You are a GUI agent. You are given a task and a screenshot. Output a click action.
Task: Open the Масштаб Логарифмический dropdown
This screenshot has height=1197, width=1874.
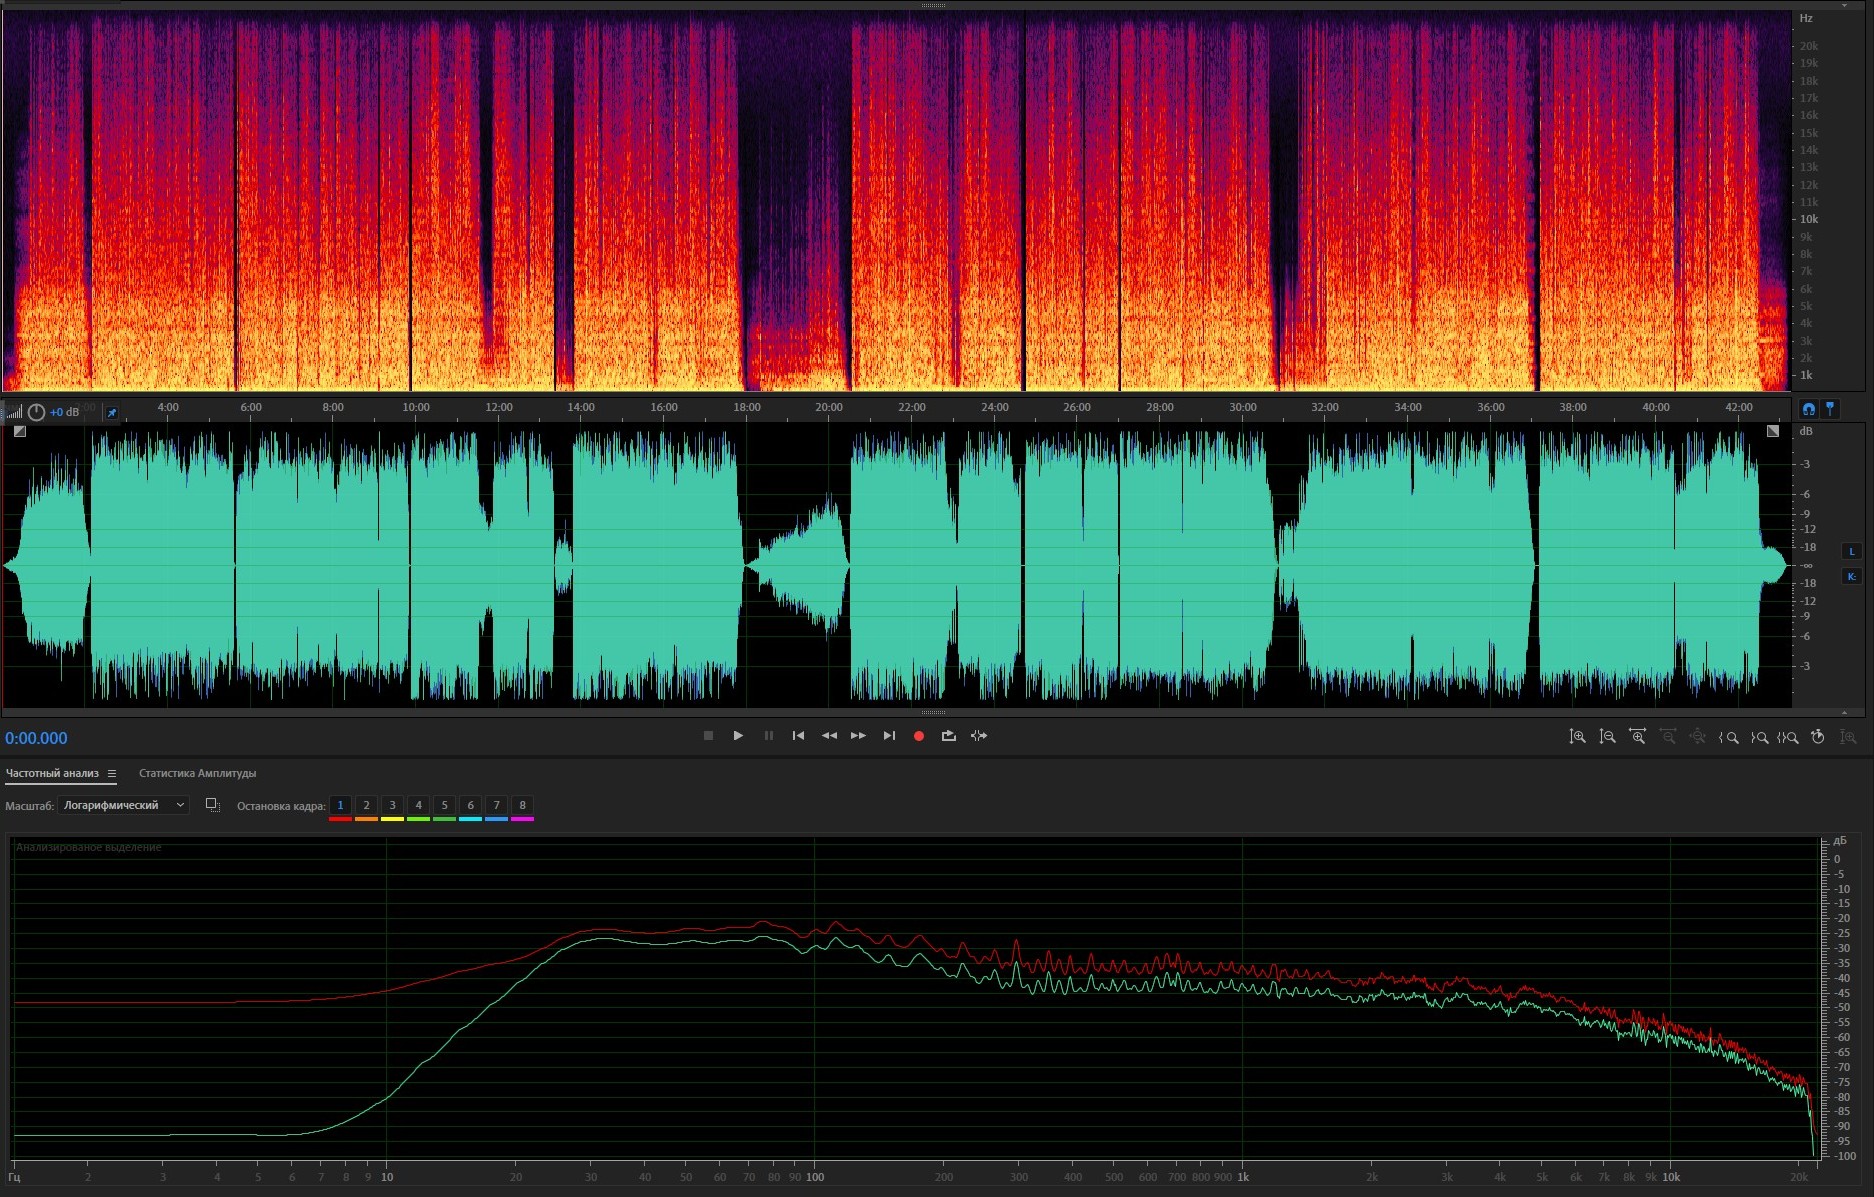[x=124, y=805]
